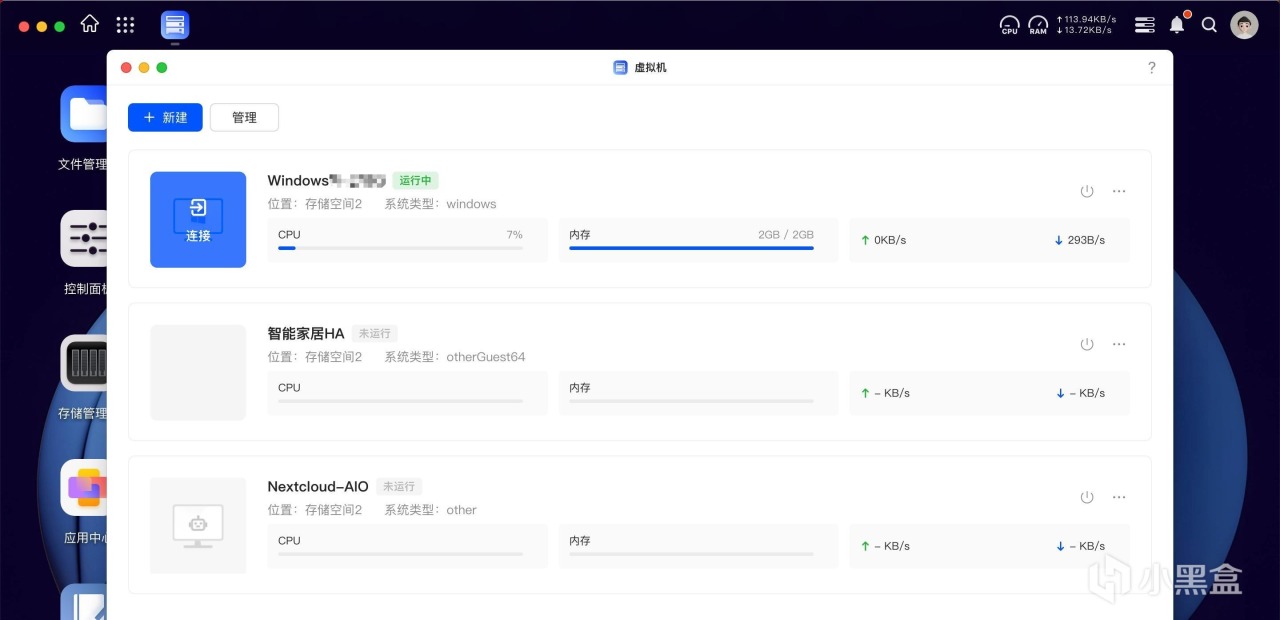Click the 运行中 status badge

[415, 181]
